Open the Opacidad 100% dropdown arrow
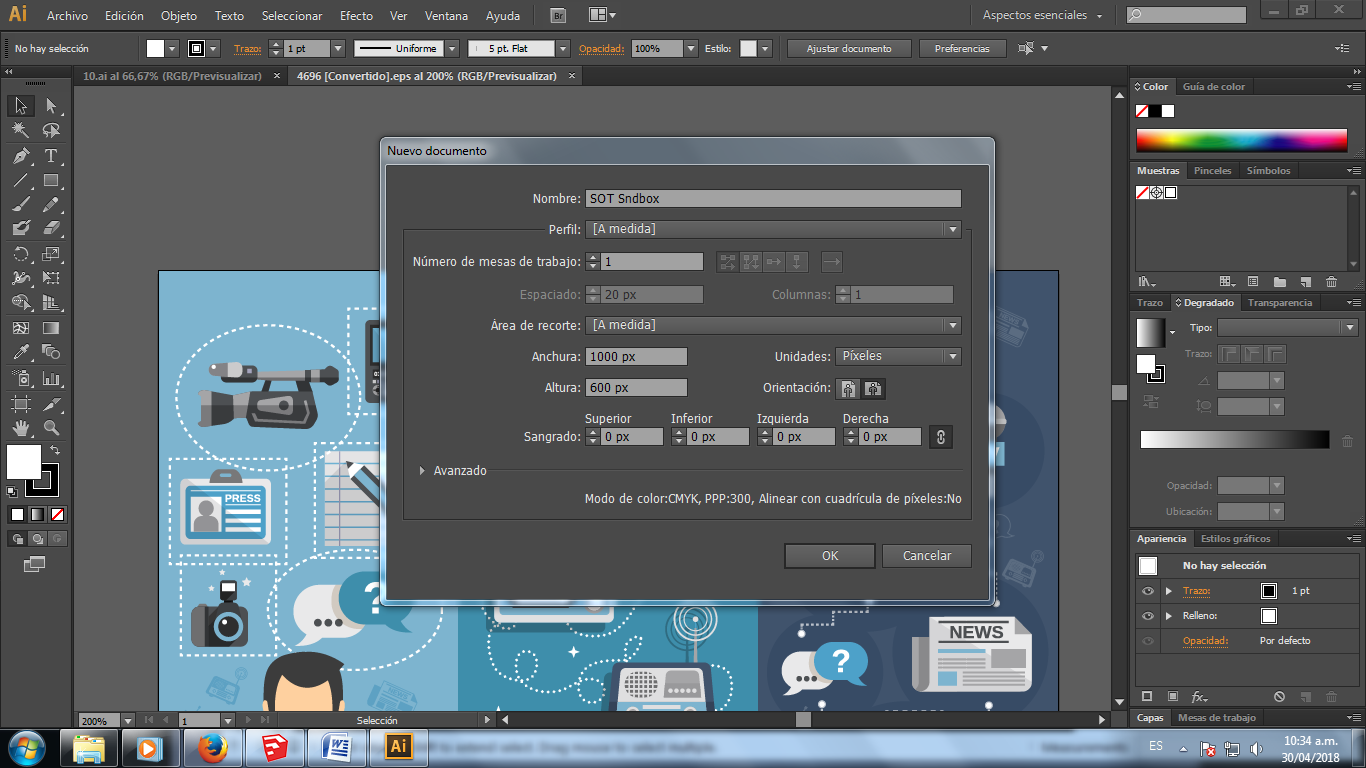This screenshot has height=768, width=1366. coord(691,48)
